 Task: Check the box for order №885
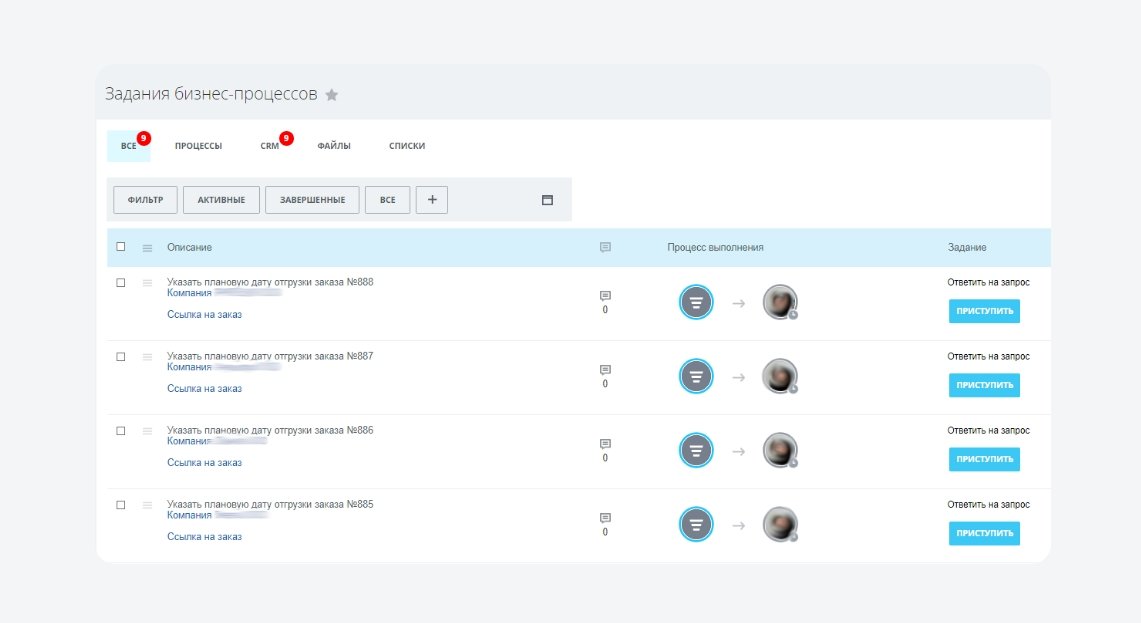tap(121, 505)
